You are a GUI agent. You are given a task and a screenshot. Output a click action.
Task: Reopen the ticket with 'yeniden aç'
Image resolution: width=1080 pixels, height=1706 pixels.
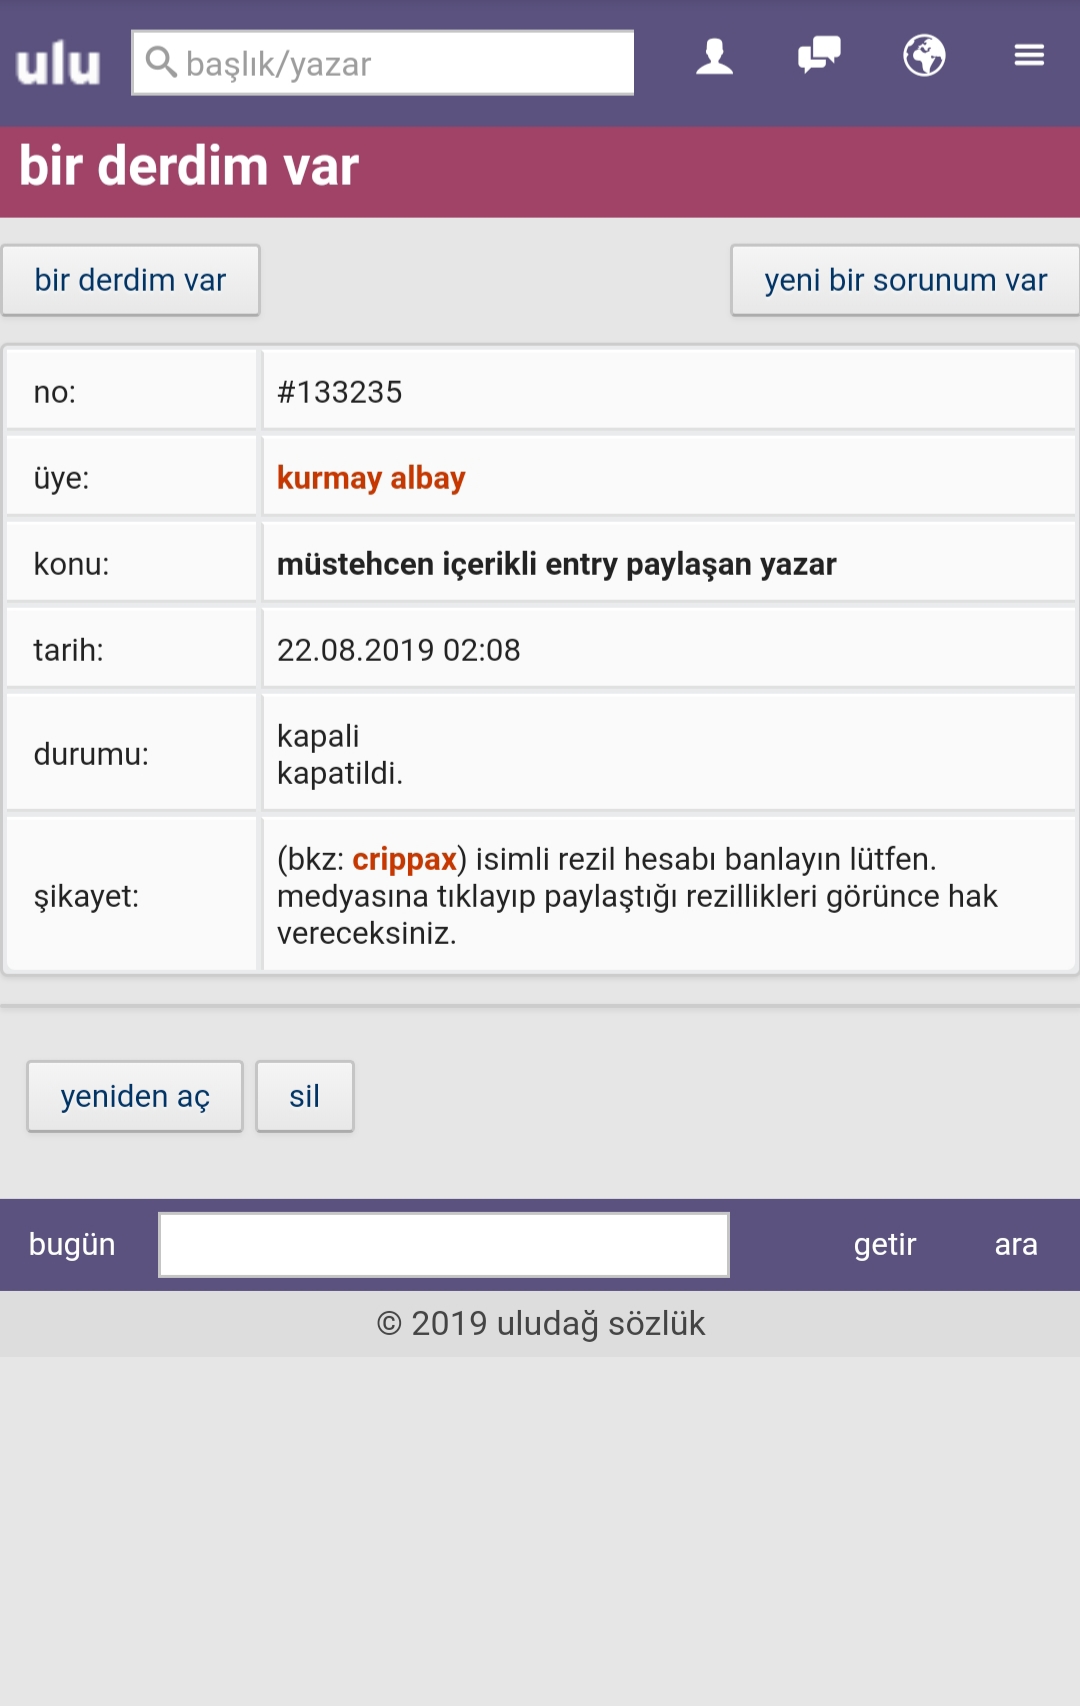(135, 1097)
